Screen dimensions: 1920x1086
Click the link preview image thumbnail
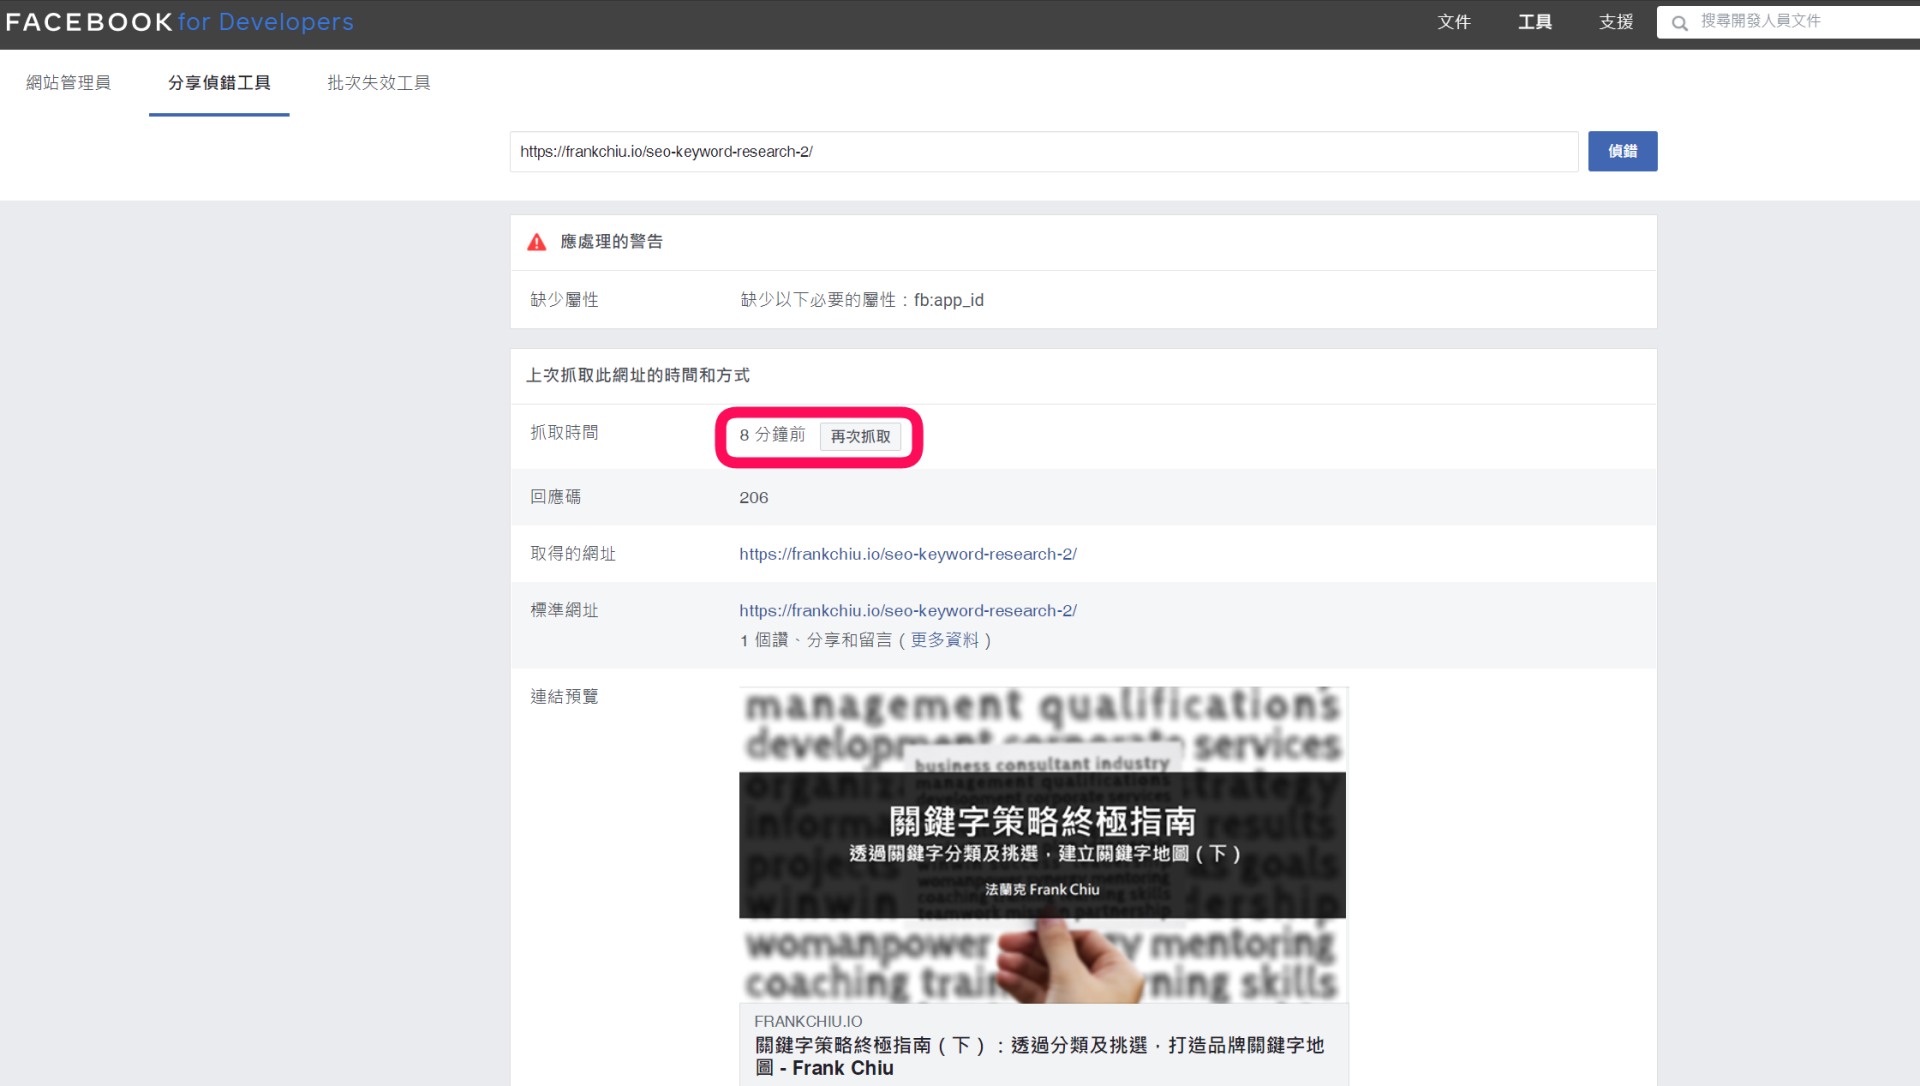[x=1043, y=845]
